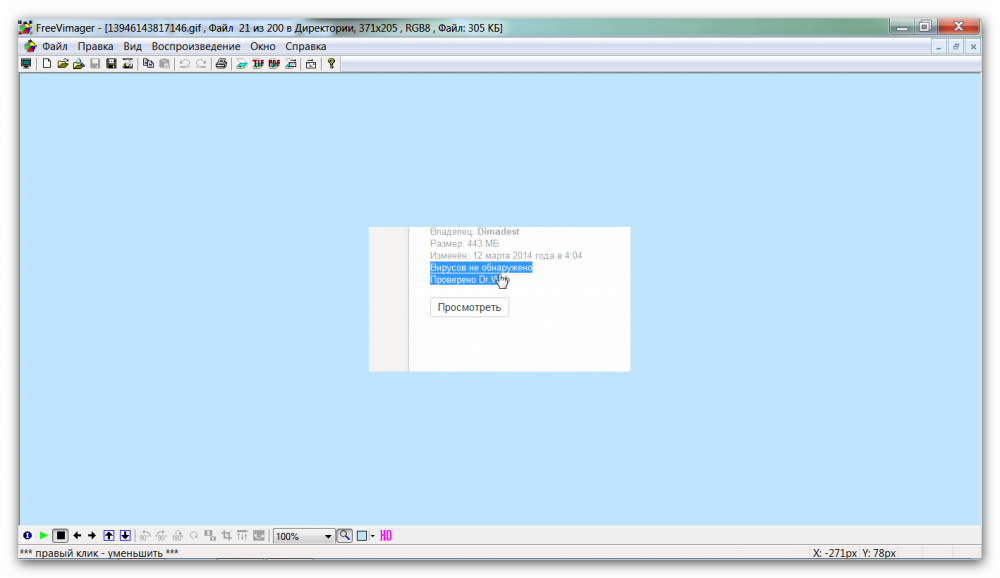Screen dimensions: 1000x578
Task: Click the blue info icon in bottom toolbar
Action: pyautogui.click(x=27, y=536)
